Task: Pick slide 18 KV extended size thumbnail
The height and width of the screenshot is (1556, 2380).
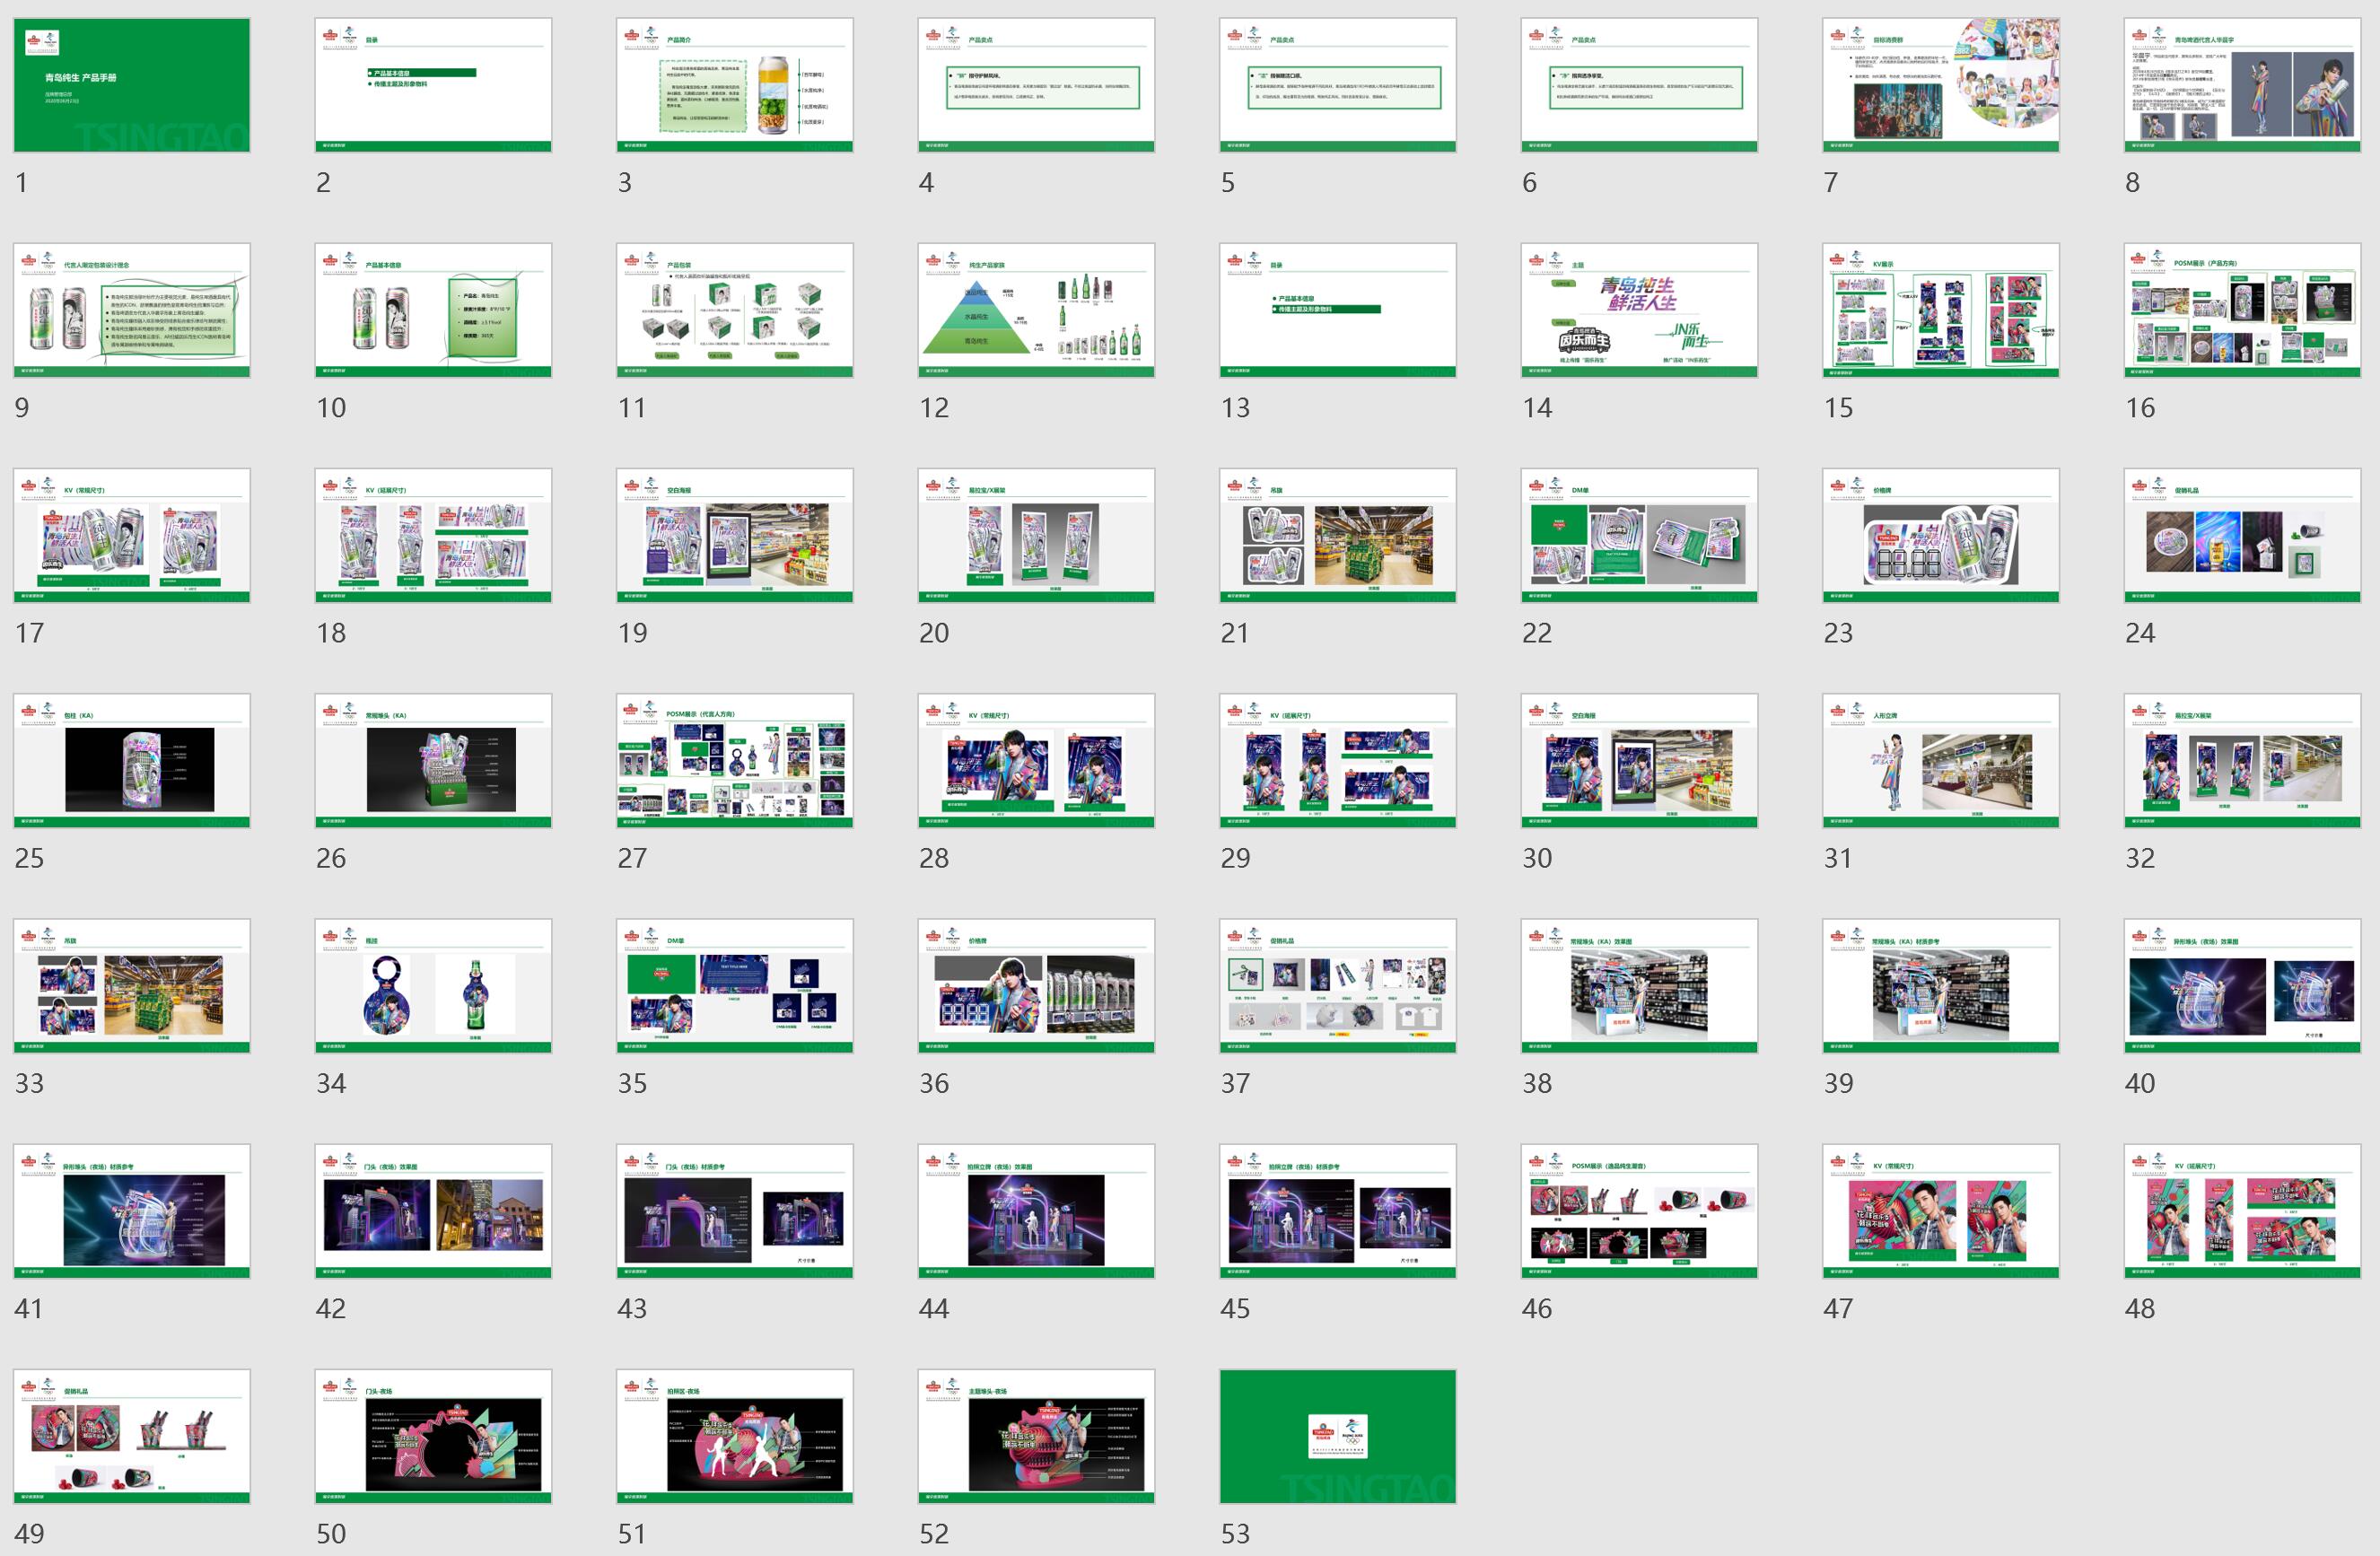Action: (433, 535)
